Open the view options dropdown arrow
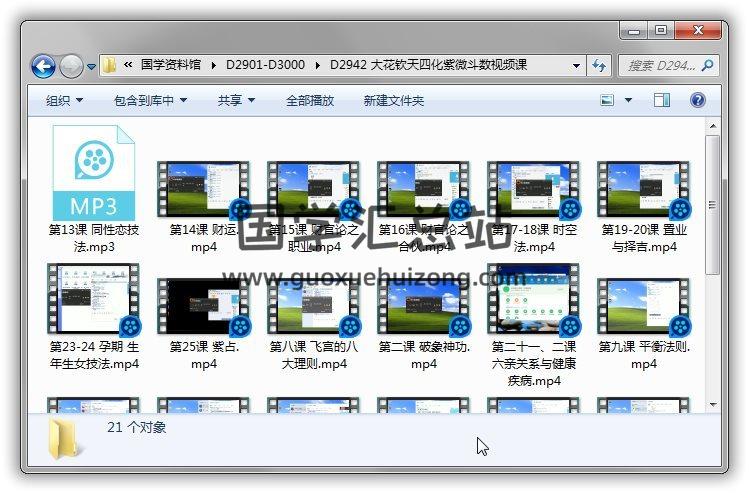Screen dimensions: 749x494 (x=629, y=100)
